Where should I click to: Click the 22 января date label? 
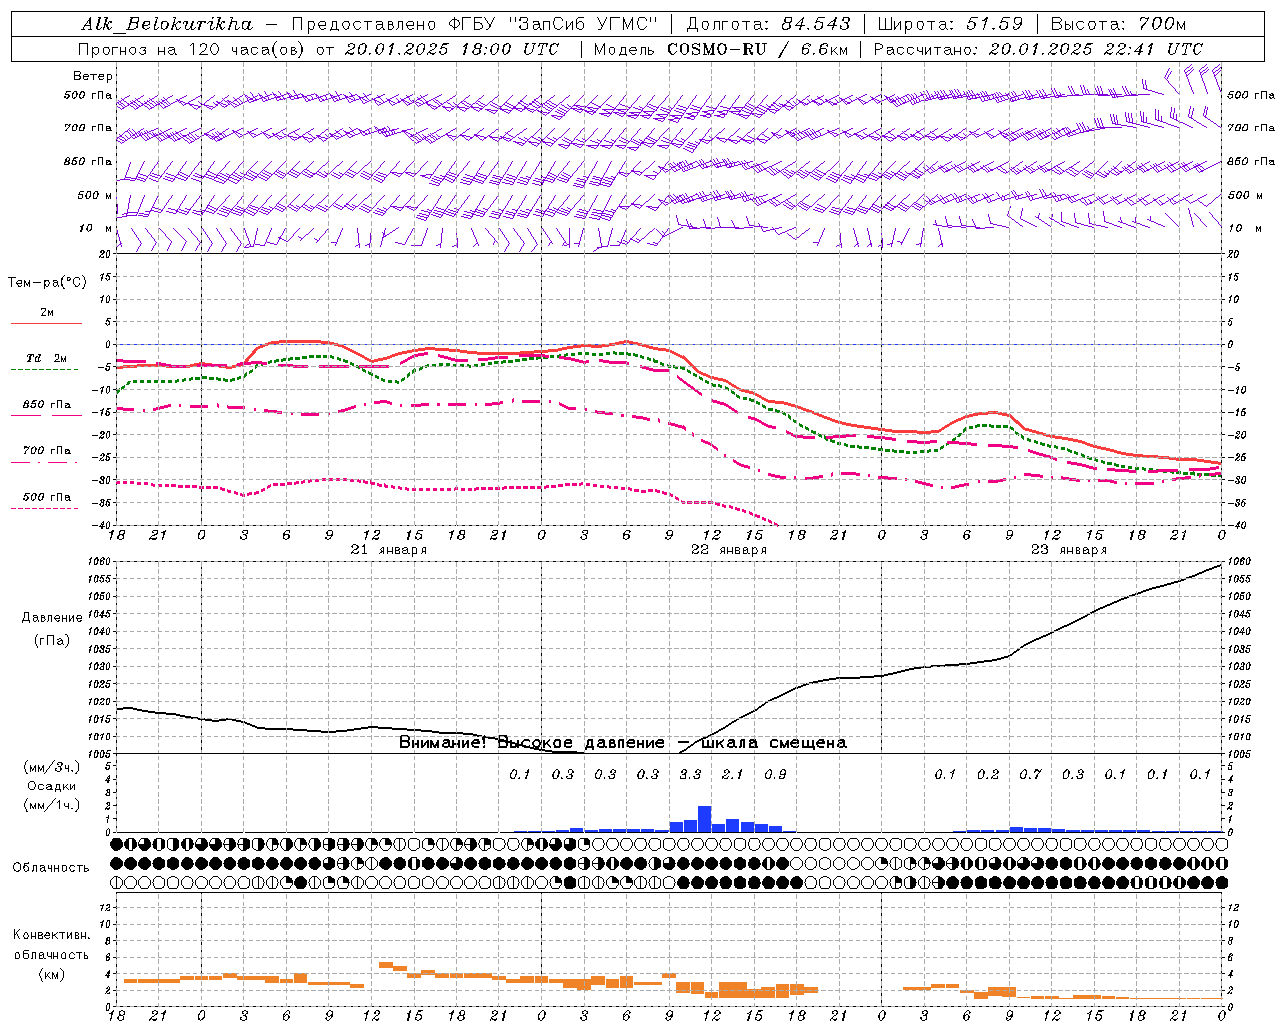click(x=729, y=550)
